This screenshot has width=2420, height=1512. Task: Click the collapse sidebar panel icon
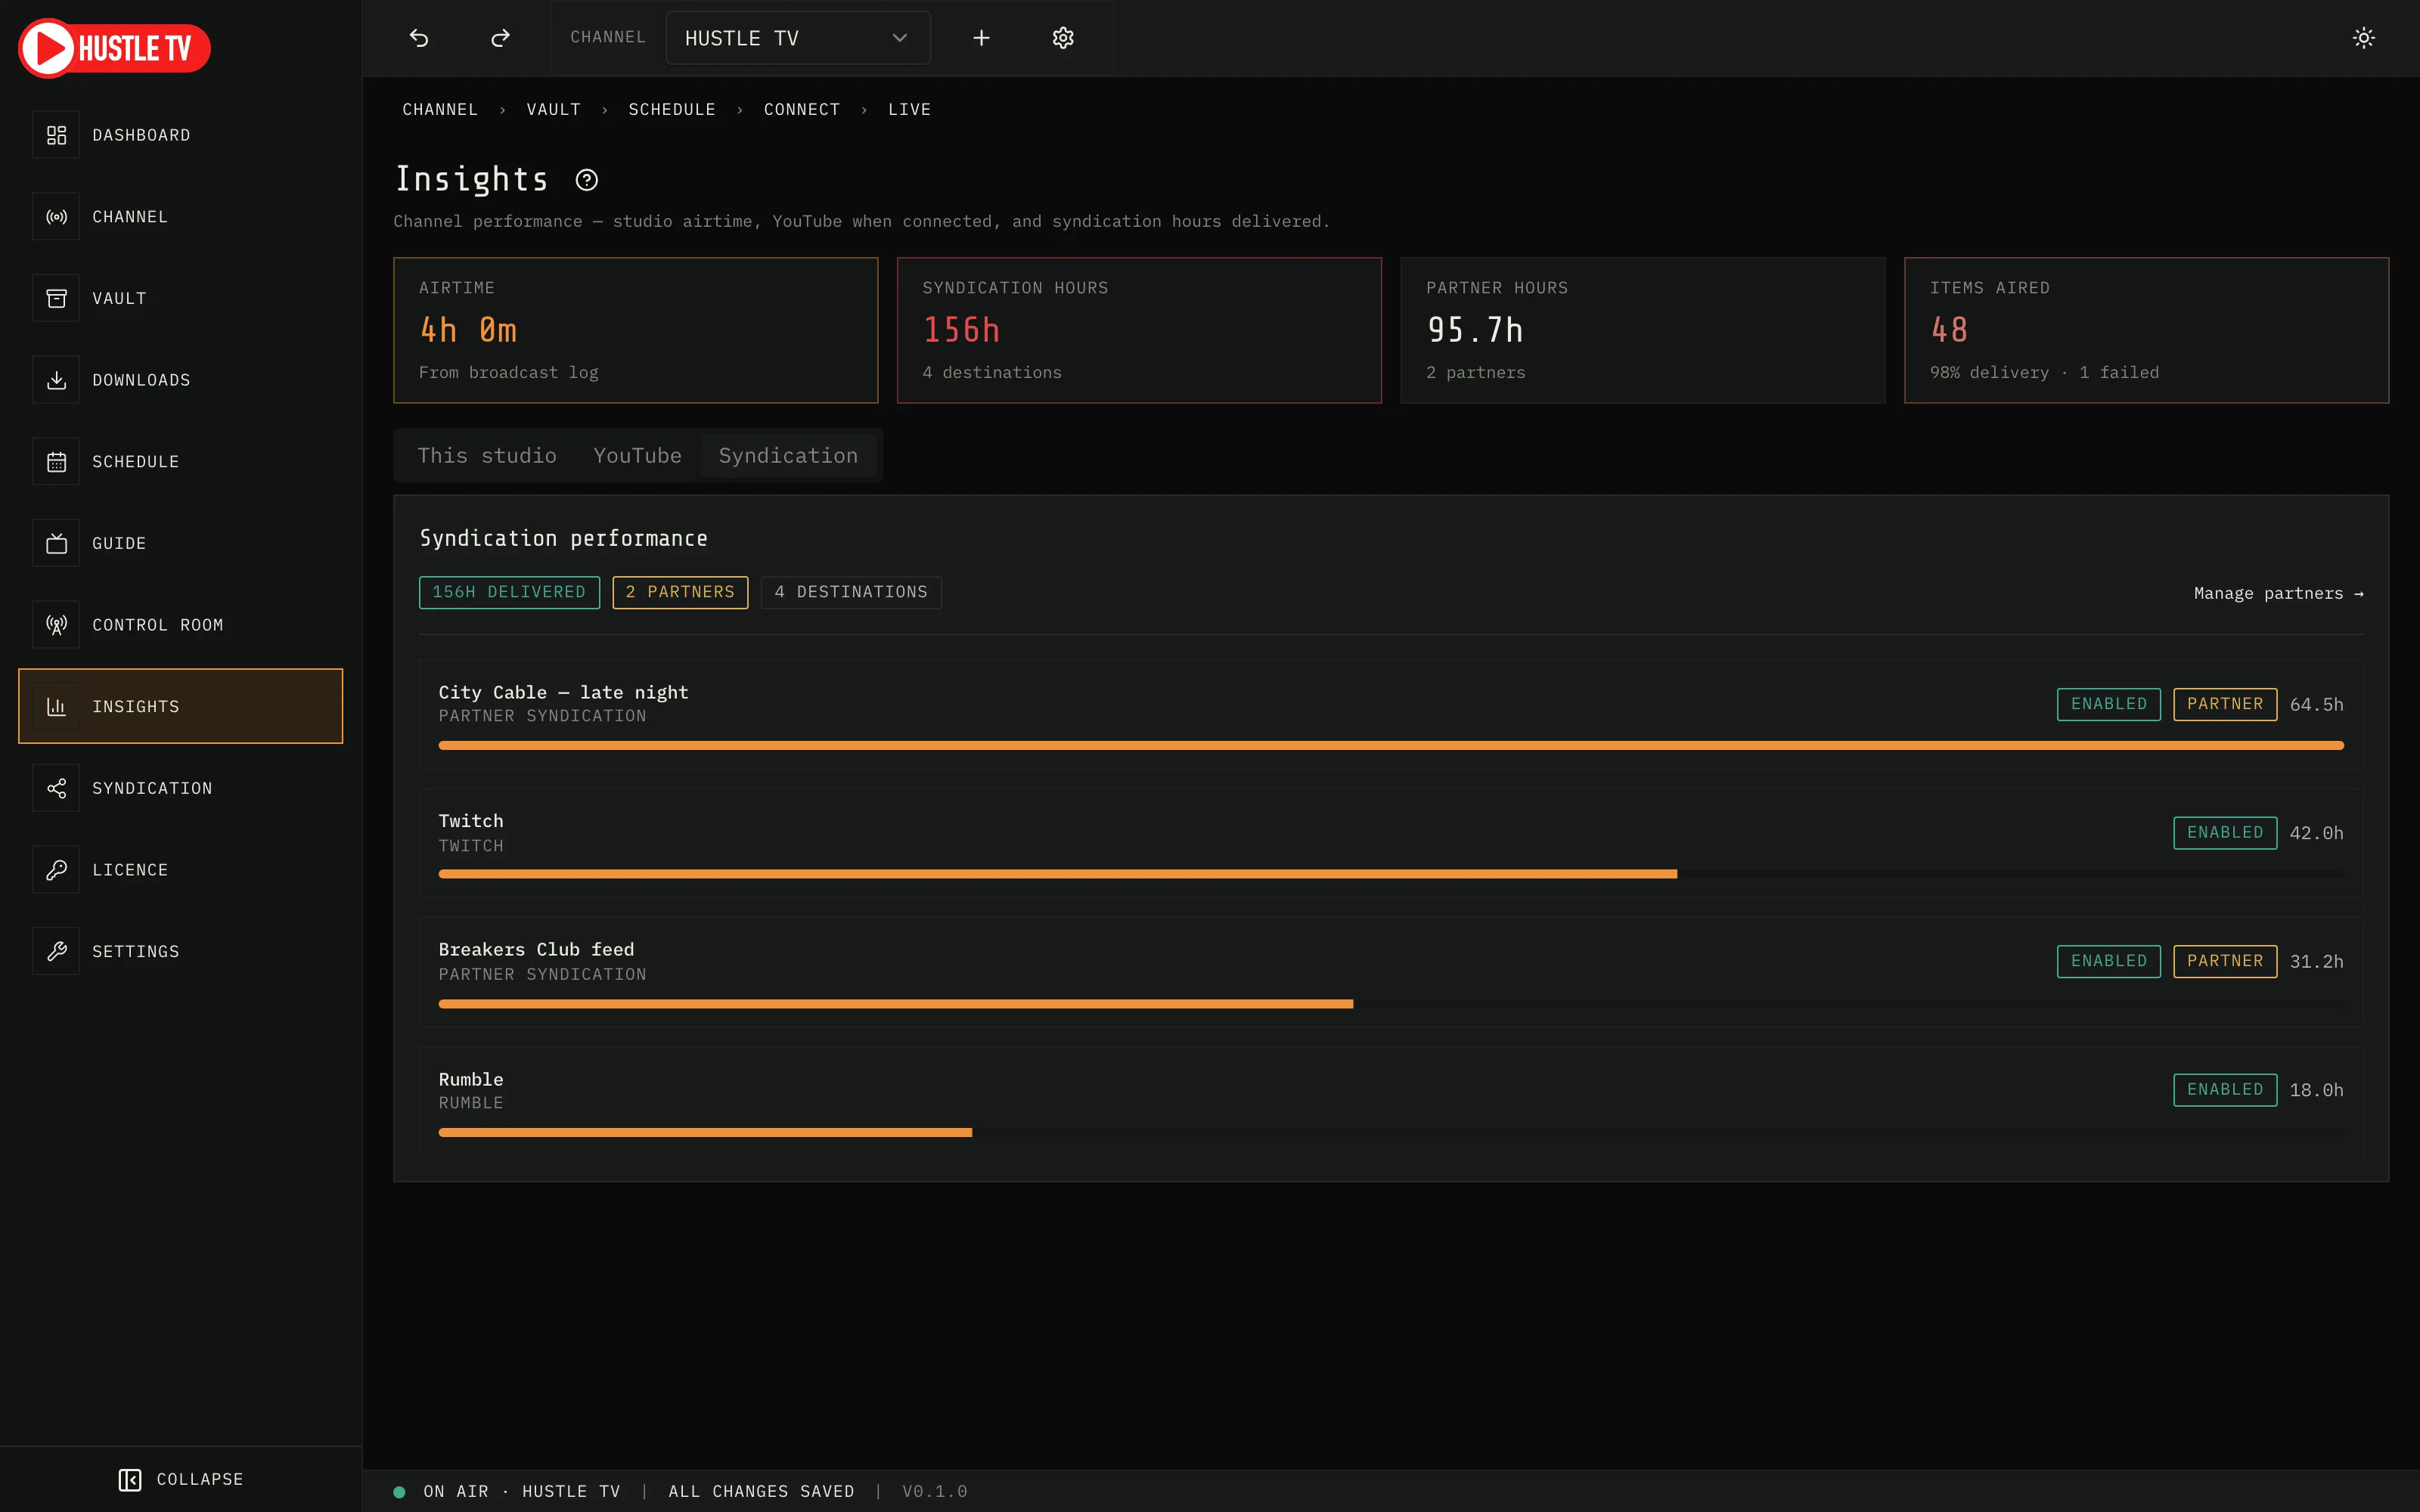[130, 1479]
